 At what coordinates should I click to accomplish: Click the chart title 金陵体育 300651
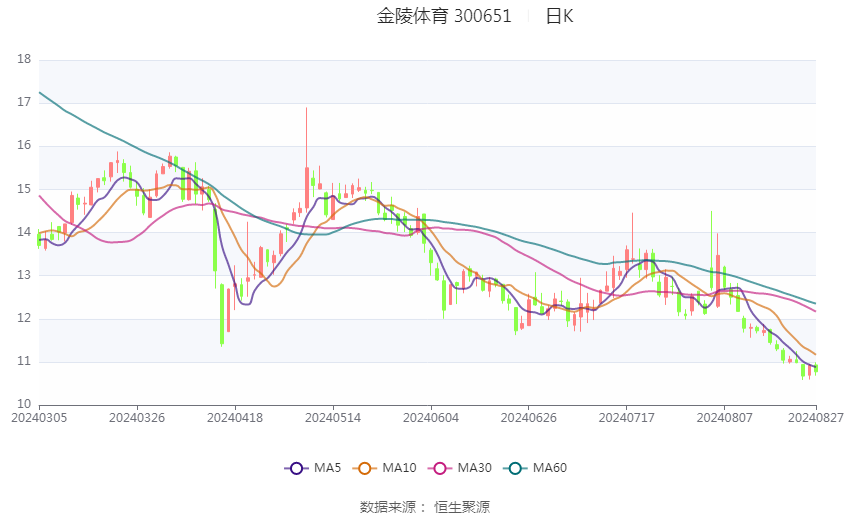444,16
